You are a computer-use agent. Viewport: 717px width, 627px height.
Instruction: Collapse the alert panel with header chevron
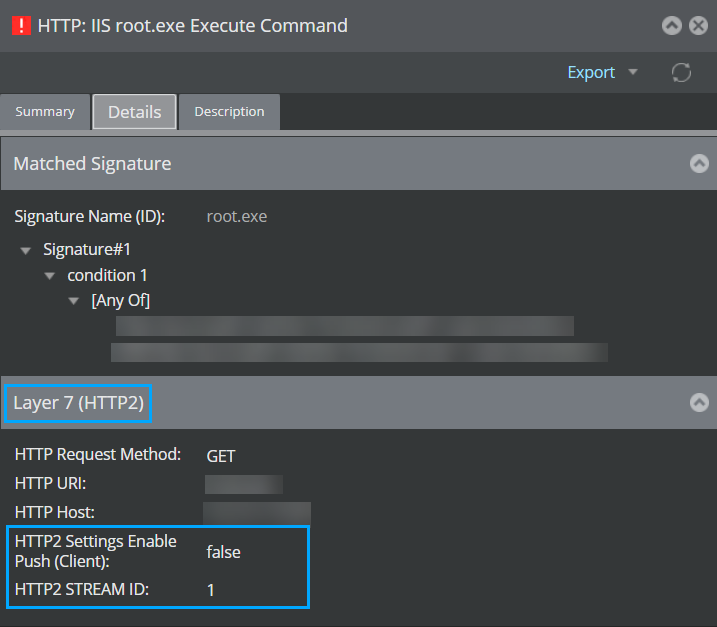pos(672,26)
